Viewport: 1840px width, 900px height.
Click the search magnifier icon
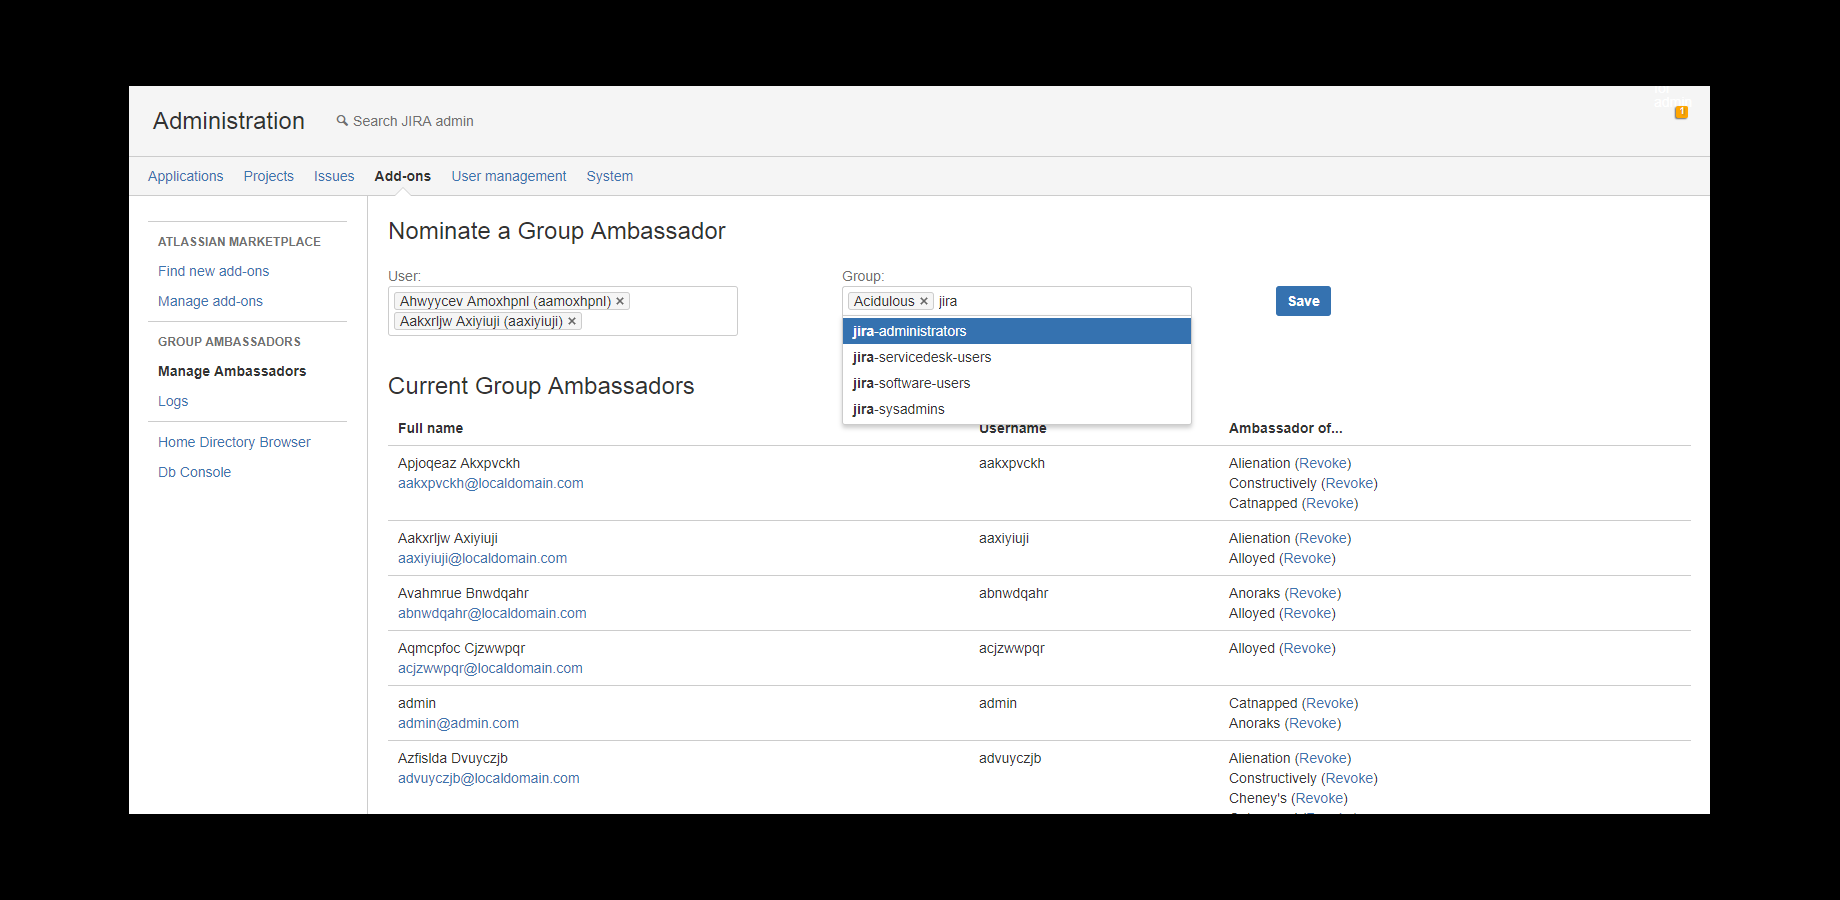(342, 121)
